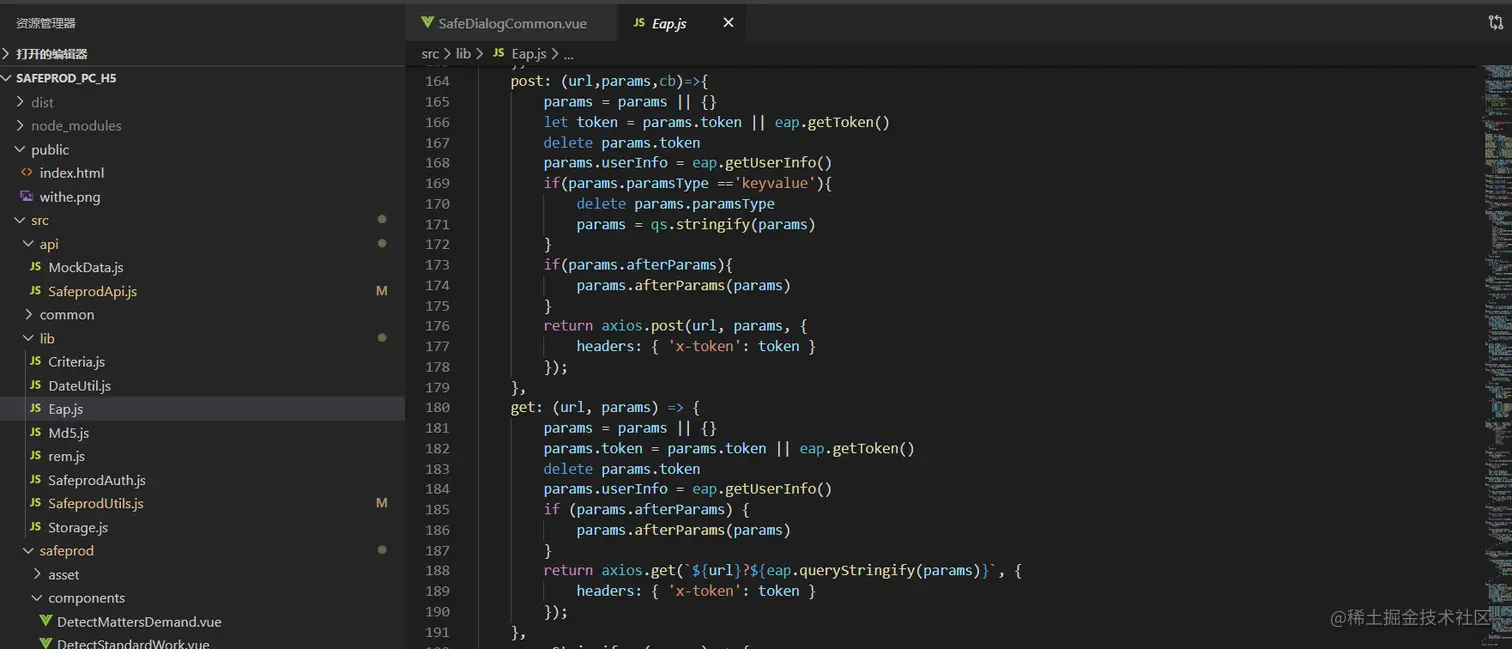This screenshot has width=1512, height=649.
Task: Collapse the SAFEPROD_PC_H5 root folder
Action: (x=202, y=78)
